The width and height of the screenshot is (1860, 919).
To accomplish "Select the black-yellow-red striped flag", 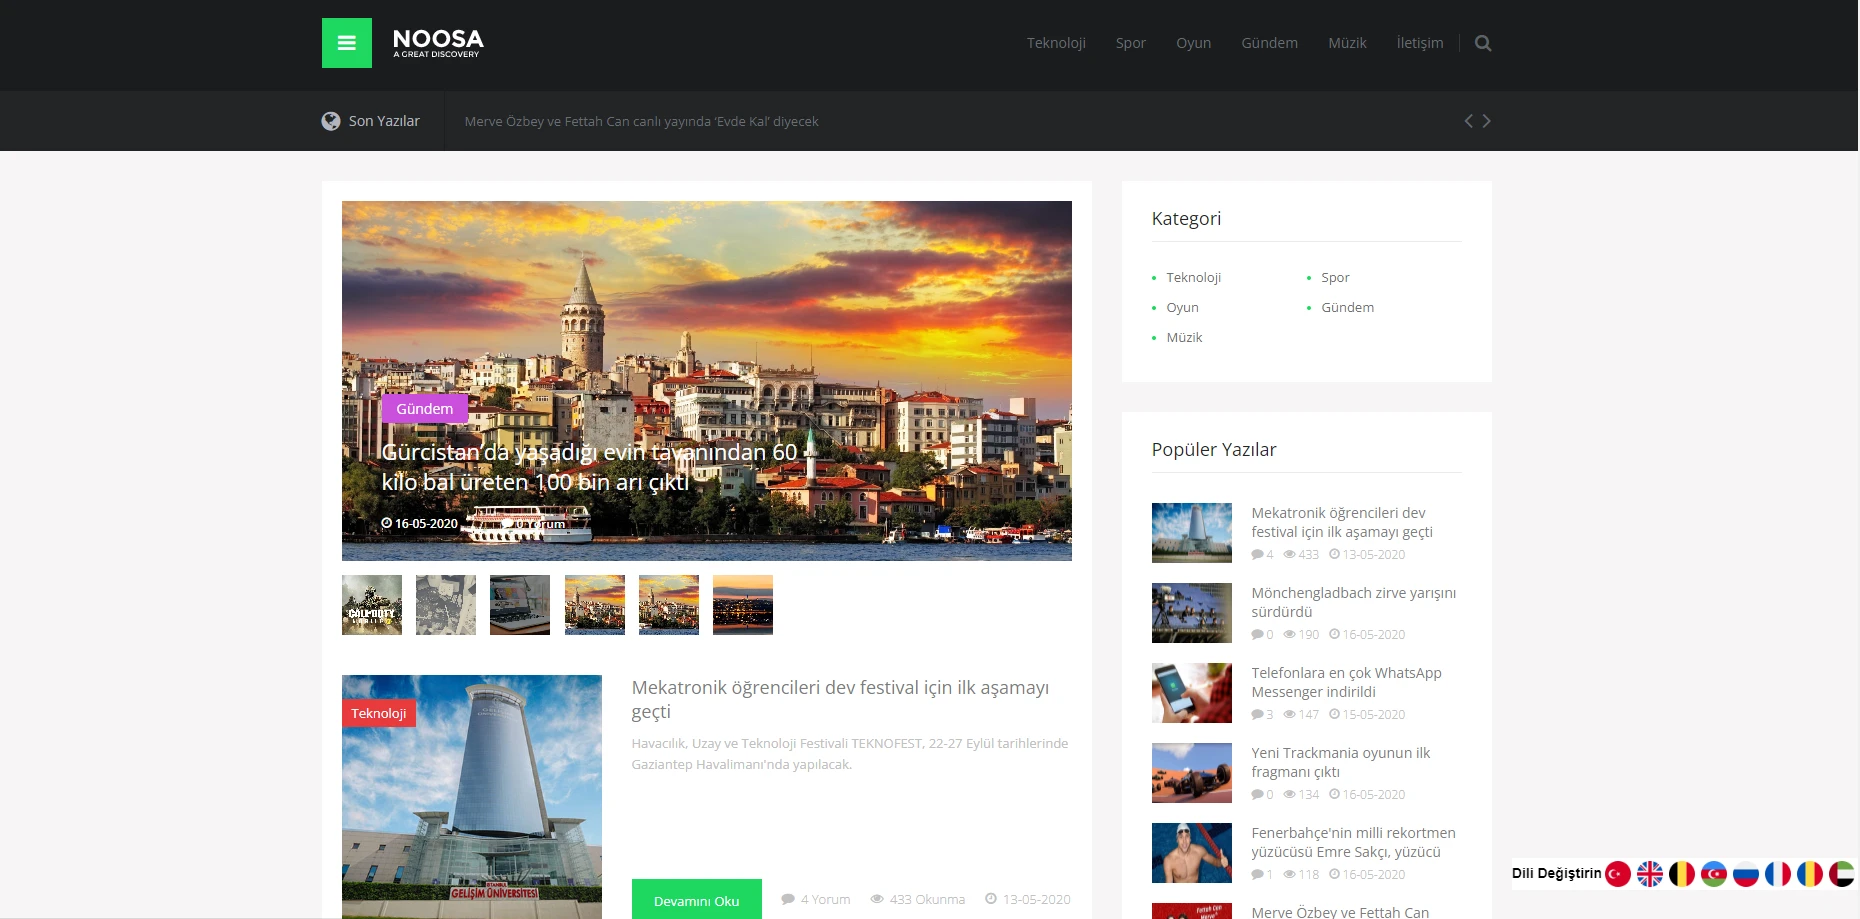I will tap(1682, 874).
